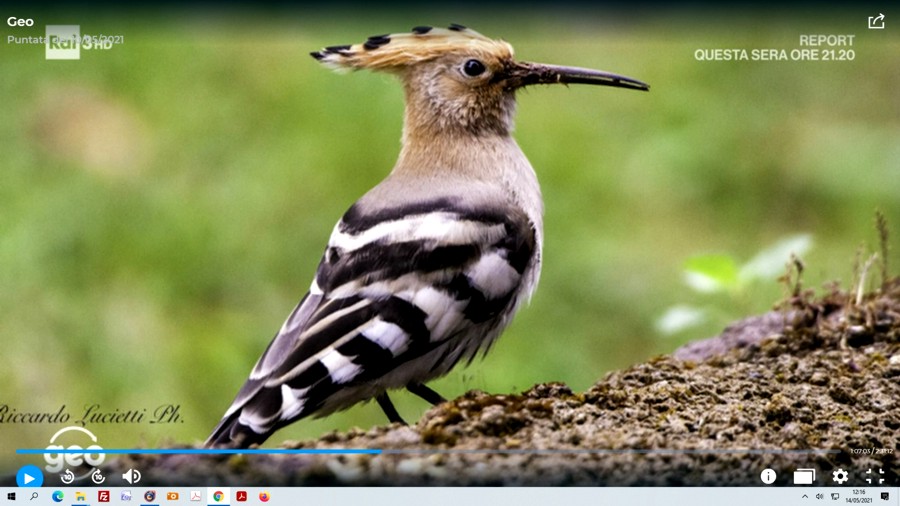The image size is (900, 506).
Task: Open the Windows Start menu
Action: pos(11,497)
